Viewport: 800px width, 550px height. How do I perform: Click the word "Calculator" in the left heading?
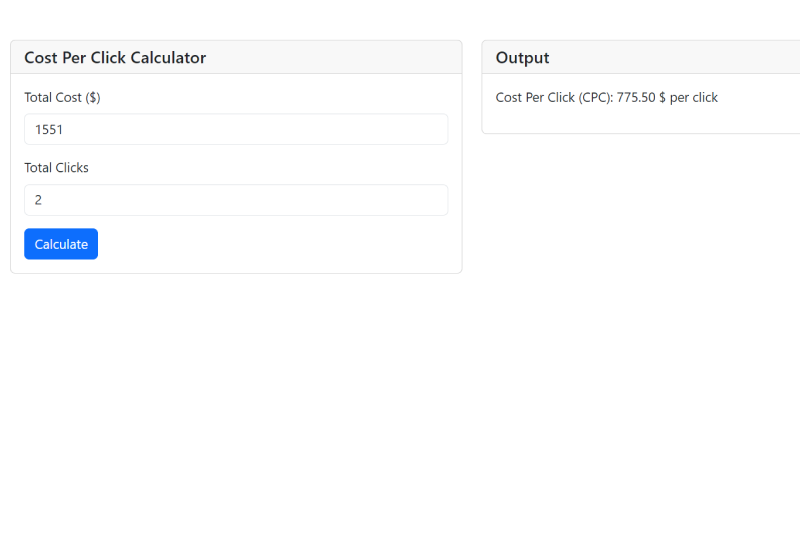coord(168,58)
